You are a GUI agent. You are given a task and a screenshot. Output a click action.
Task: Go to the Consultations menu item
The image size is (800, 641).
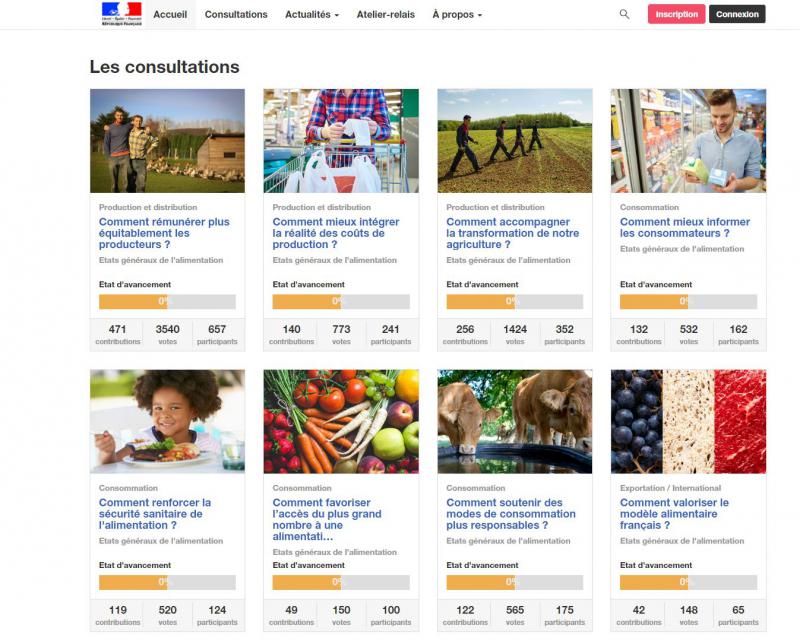pyautogui.click(x=236, y=15)
